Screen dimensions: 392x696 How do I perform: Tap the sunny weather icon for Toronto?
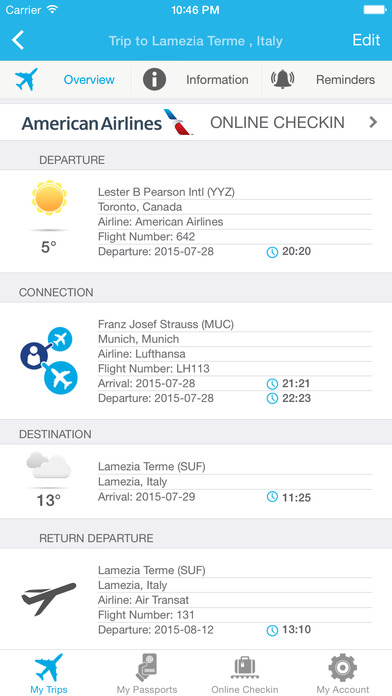pyautogui.click(x=49, y=198)
